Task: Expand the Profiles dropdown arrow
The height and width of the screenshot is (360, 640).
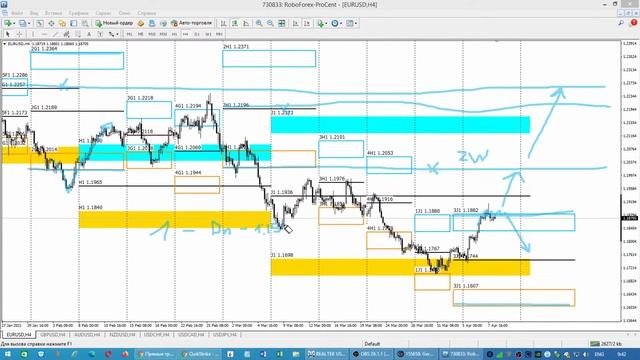Action: (x=29, y=23)
